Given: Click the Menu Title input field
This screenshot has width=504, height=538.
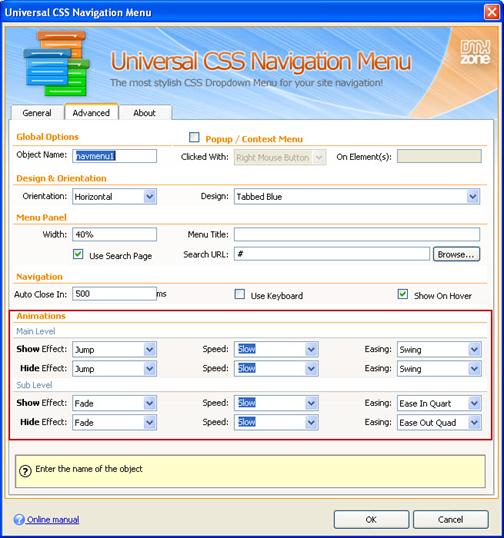Looking at the screenshot, I should [357, 235].
